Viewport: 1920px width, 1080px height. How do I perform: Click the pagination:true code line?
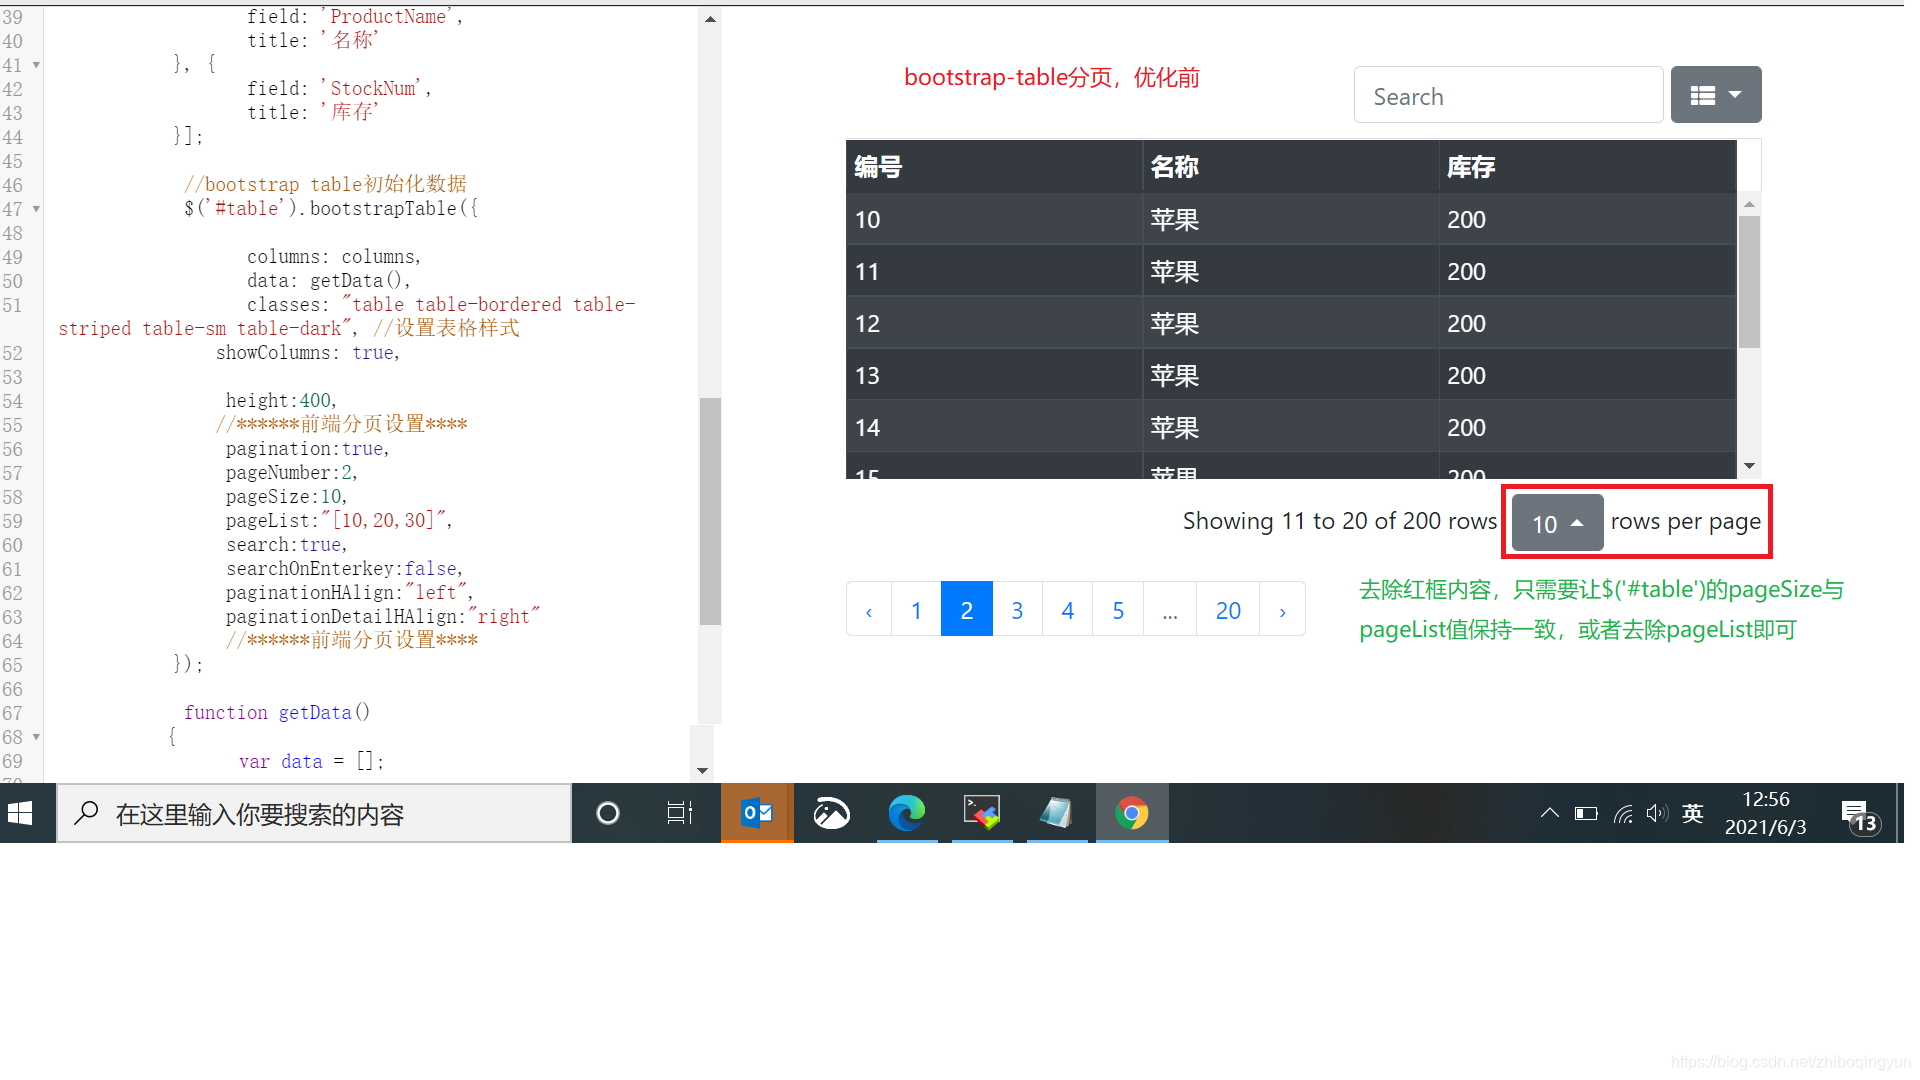(307, 449)
